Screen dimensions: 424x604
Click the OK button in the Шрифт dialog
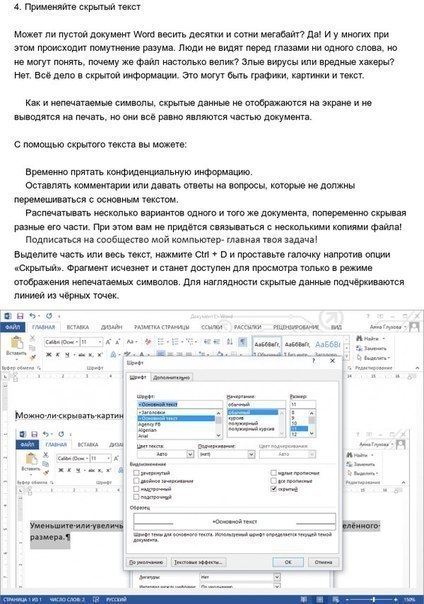[x=288, y=562]
